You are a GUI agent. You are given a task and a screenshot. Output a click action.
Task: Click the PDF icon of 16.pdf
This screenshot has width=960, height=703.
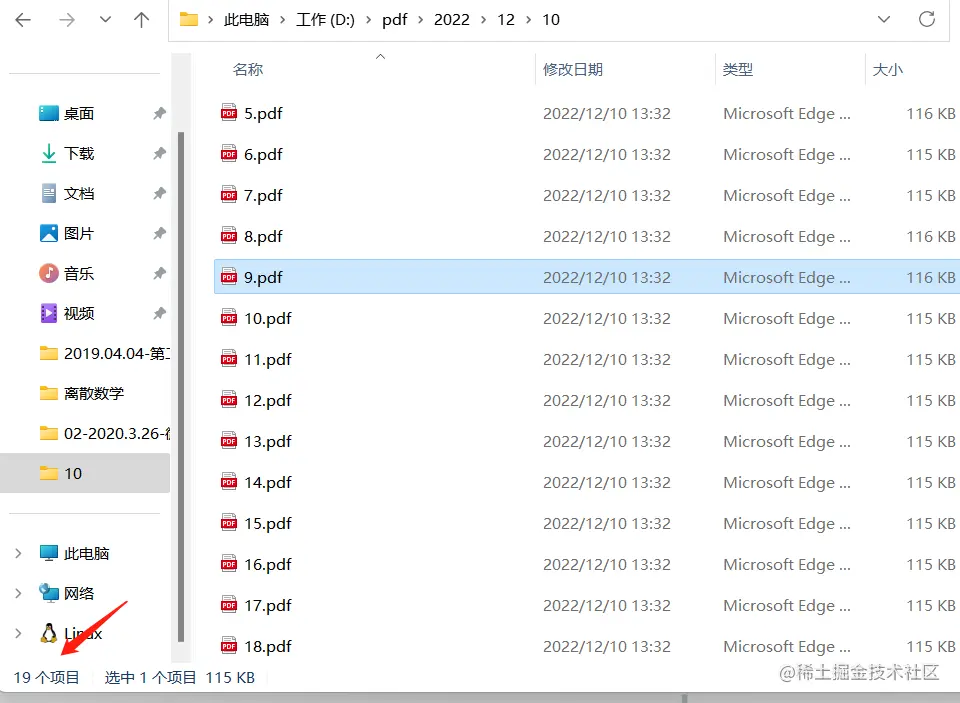[x=229, y=564]
